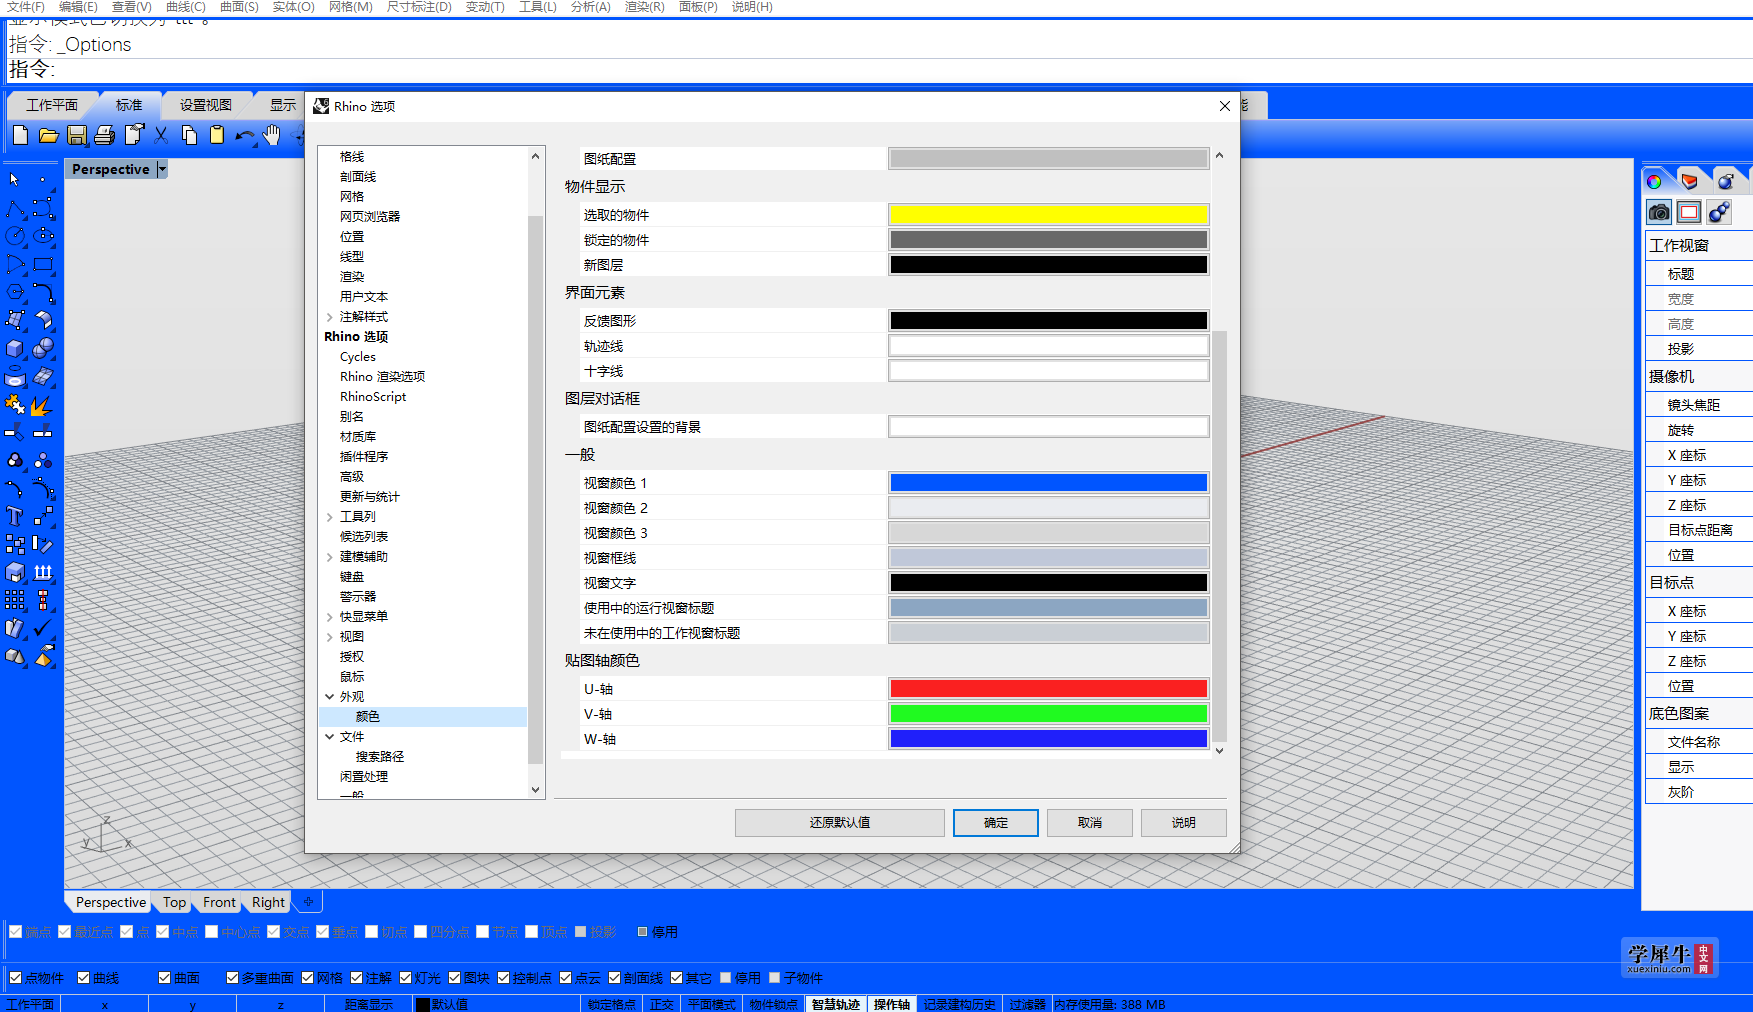Click the 智慧轨迹 status bar button
The width and height of the screenshot is (1753, 1012).
pos(836,1004)
